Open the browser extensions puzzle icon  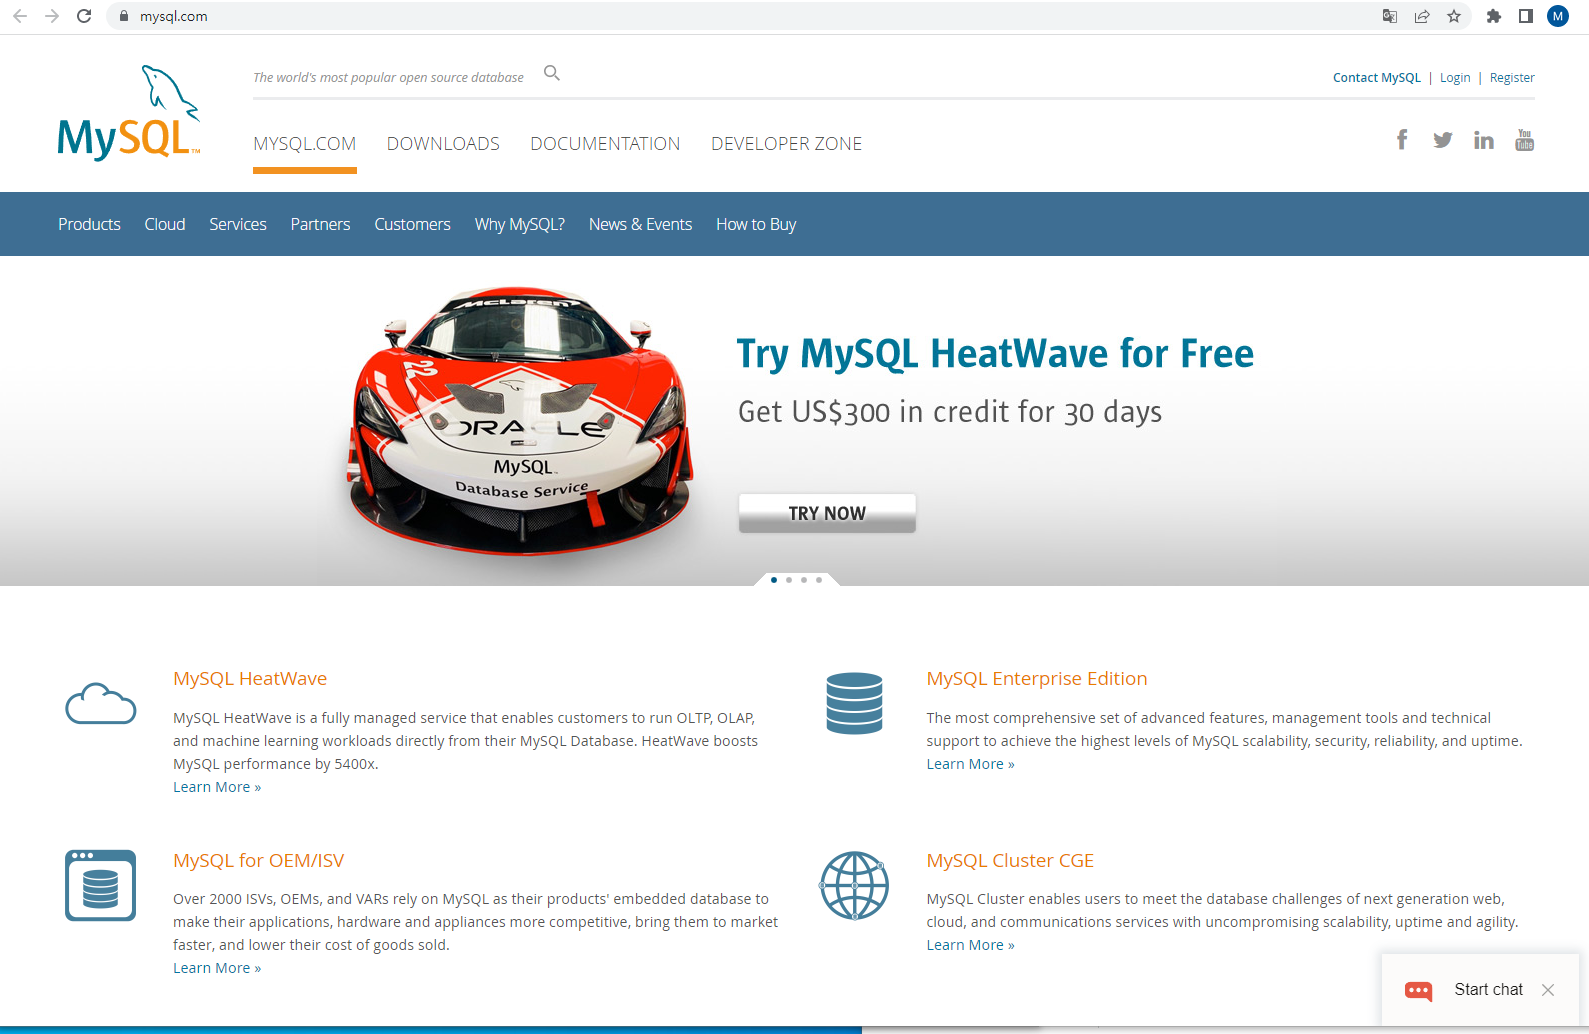point(1494,16)
